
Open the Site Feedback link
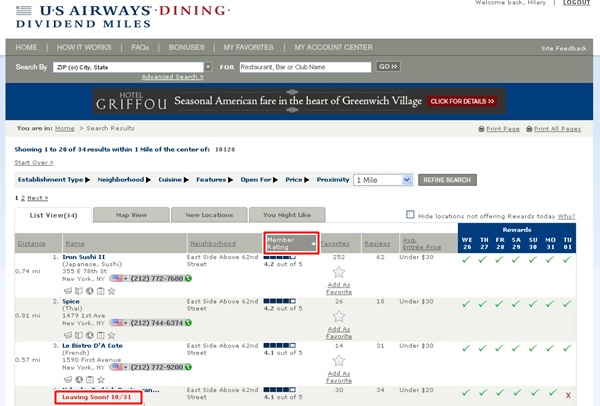[x=564, y=49]
